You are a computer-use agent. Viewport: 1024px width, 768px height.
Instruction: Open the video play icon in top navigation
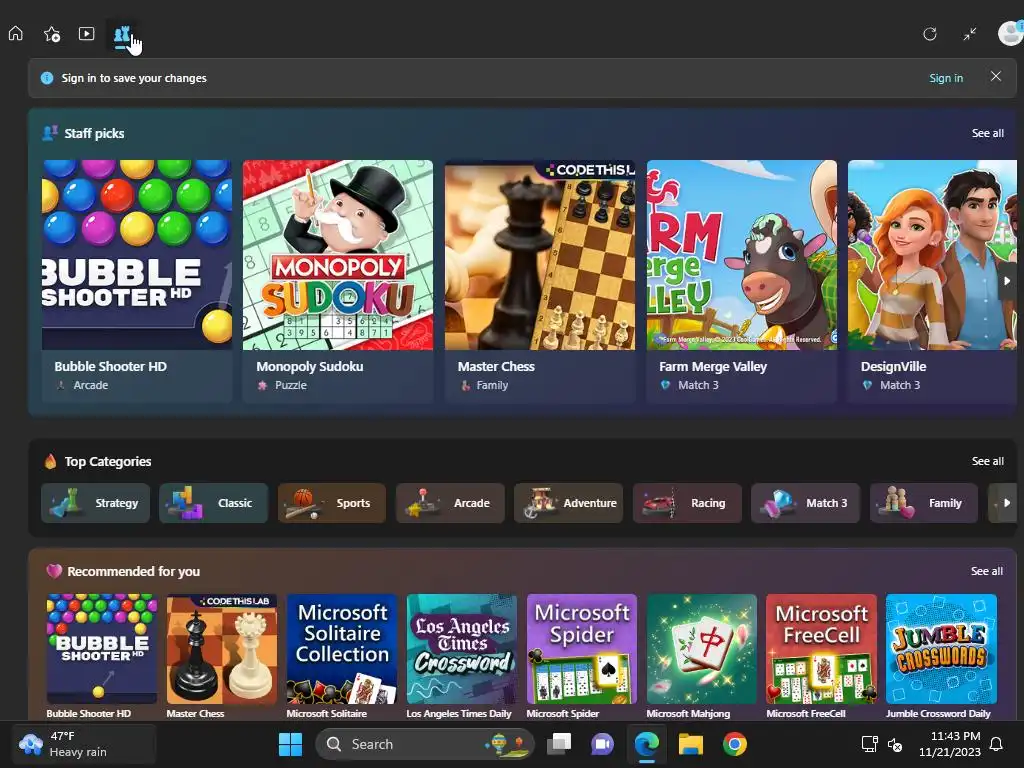86,33
